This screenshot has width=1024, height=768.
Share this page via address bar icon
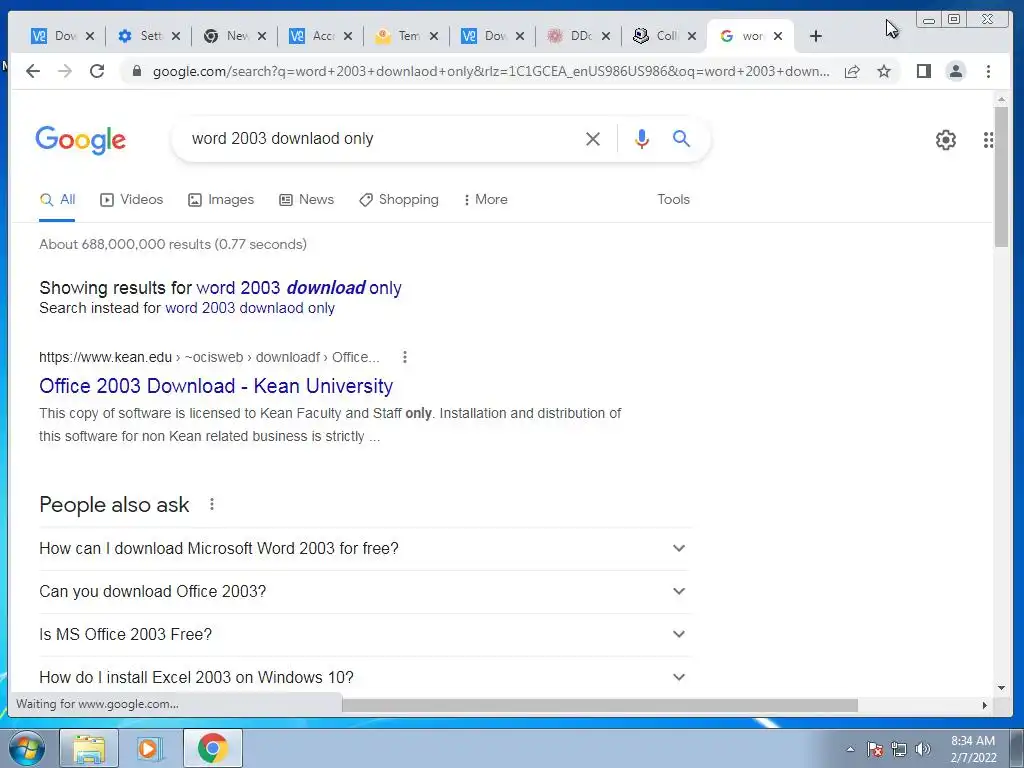coord(852,71)
